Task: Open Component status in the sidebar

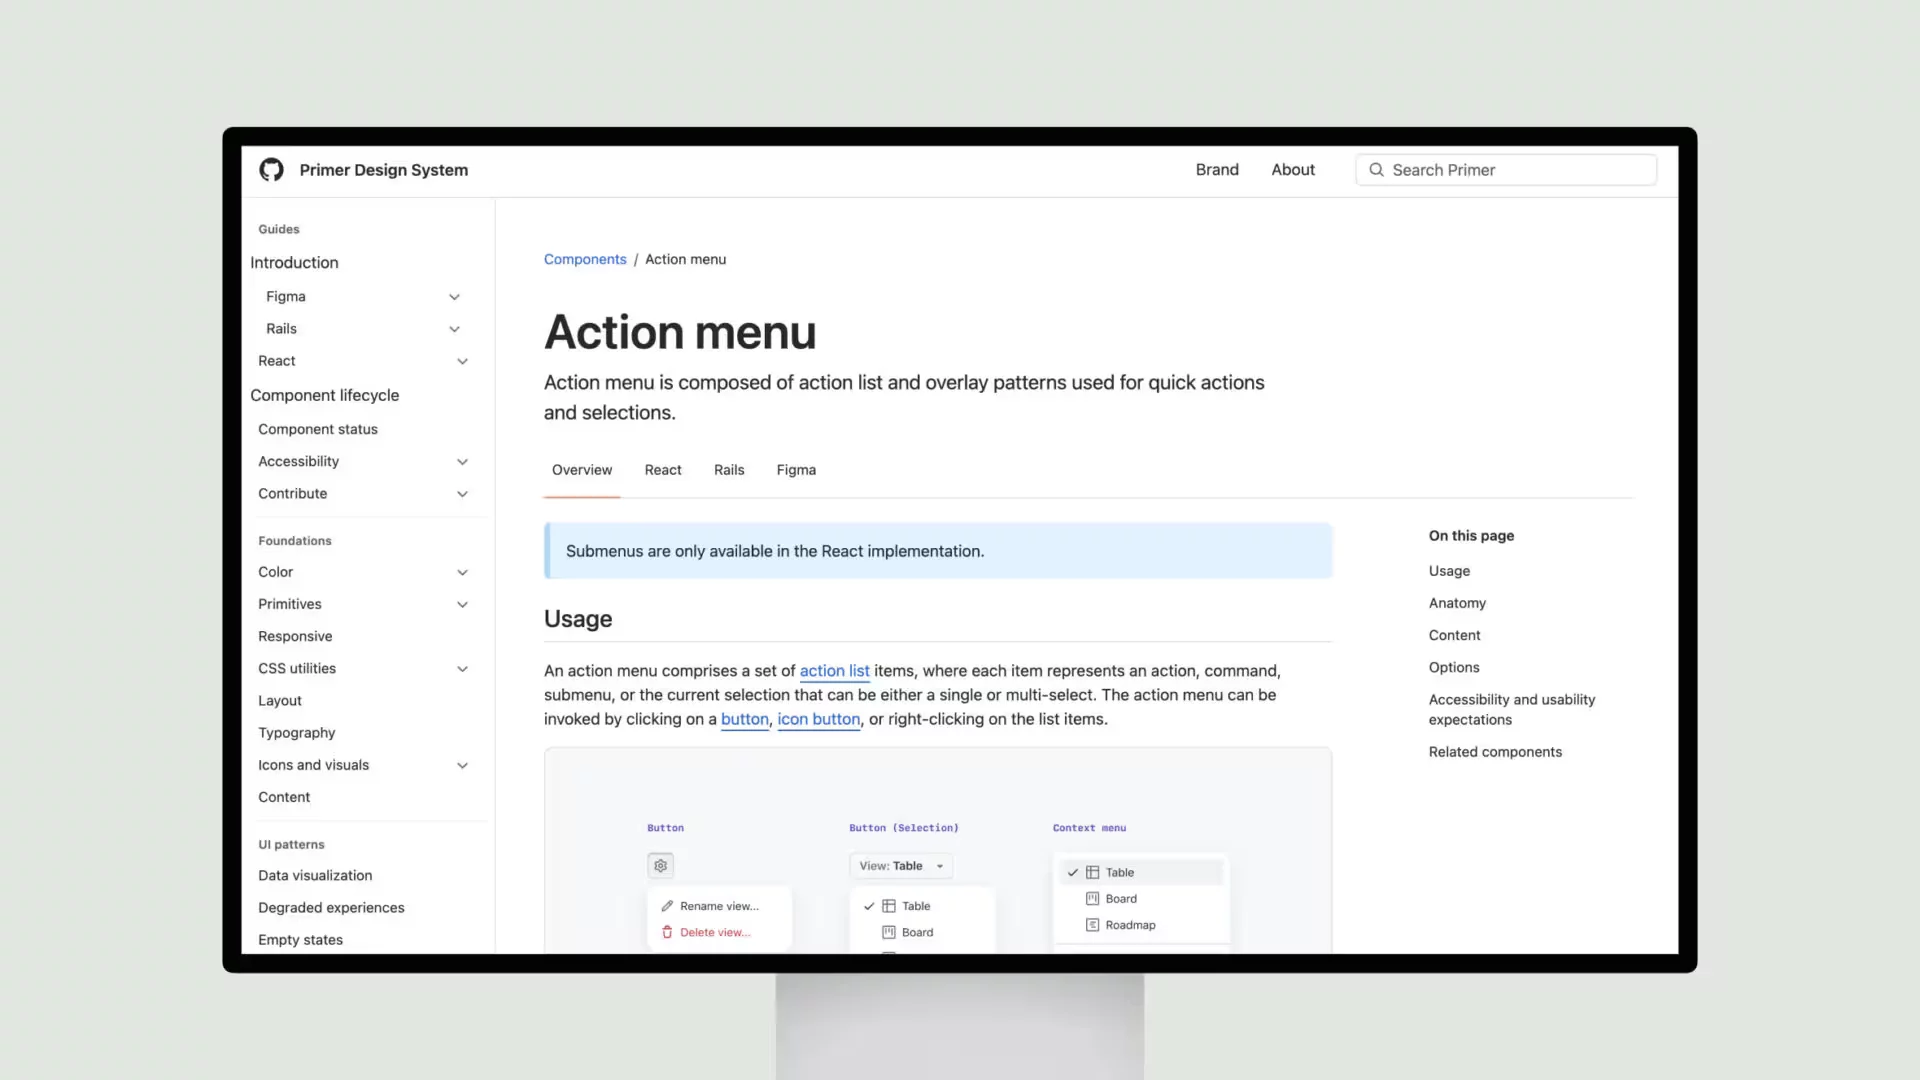Action: [x=318, y=429]
